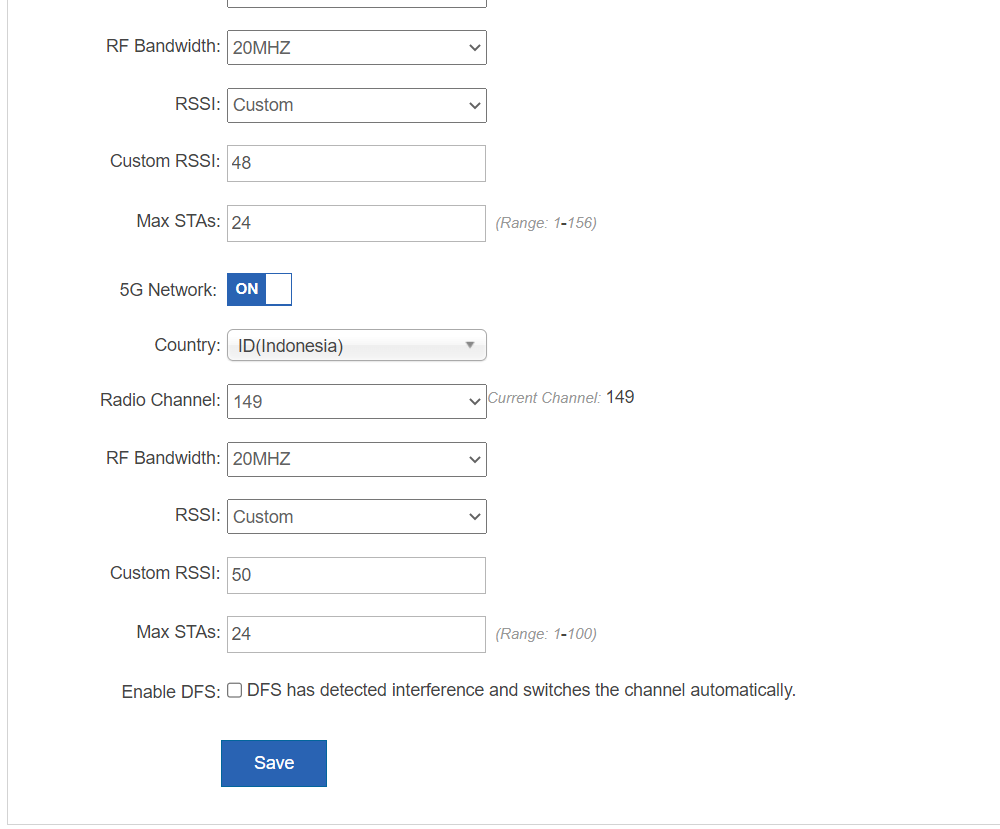Viewport: 1000px width, 829px height.
Task: Open the RSSI dropdown above Custom RSSI 50
Action: coord(357,517)
